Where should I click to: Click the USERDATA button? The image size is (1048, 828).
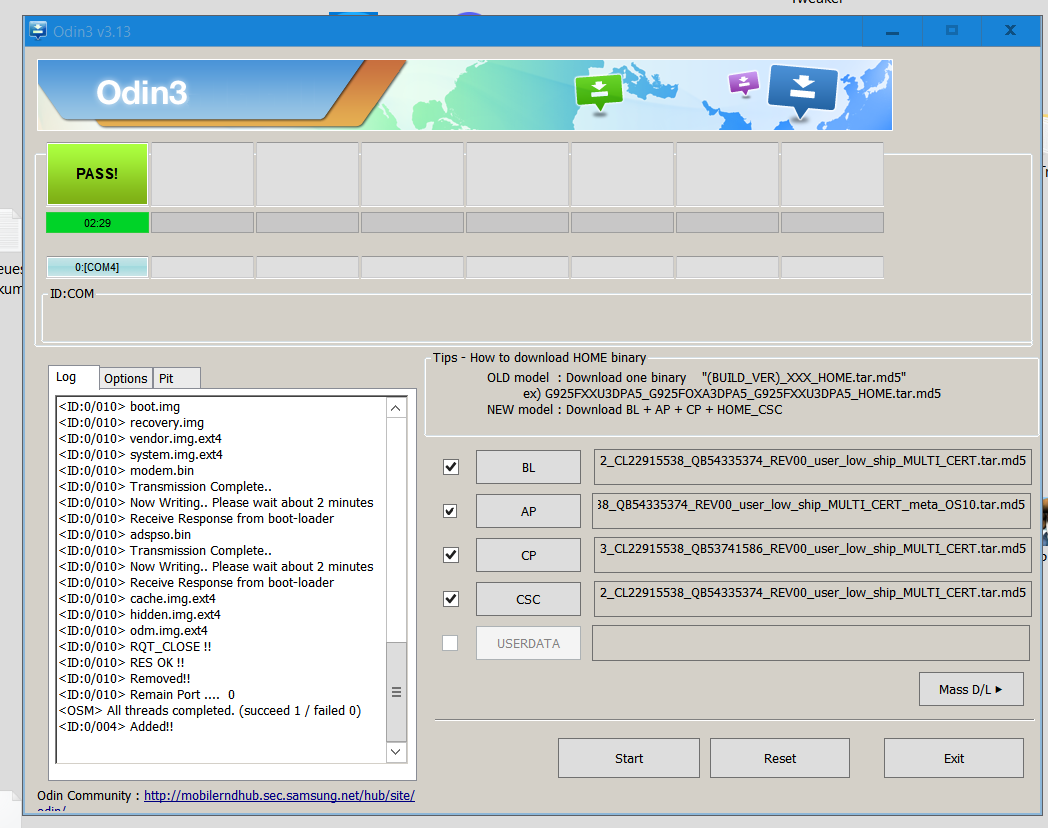[528, 643]
